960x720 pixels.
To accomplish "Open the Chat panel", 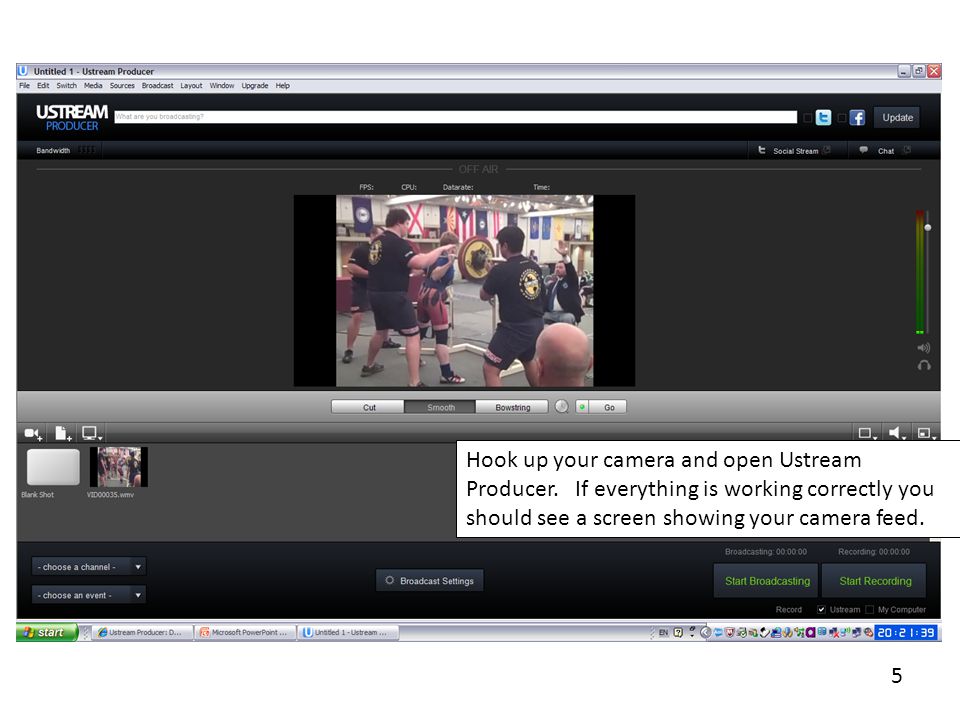I will coord(877,151).
